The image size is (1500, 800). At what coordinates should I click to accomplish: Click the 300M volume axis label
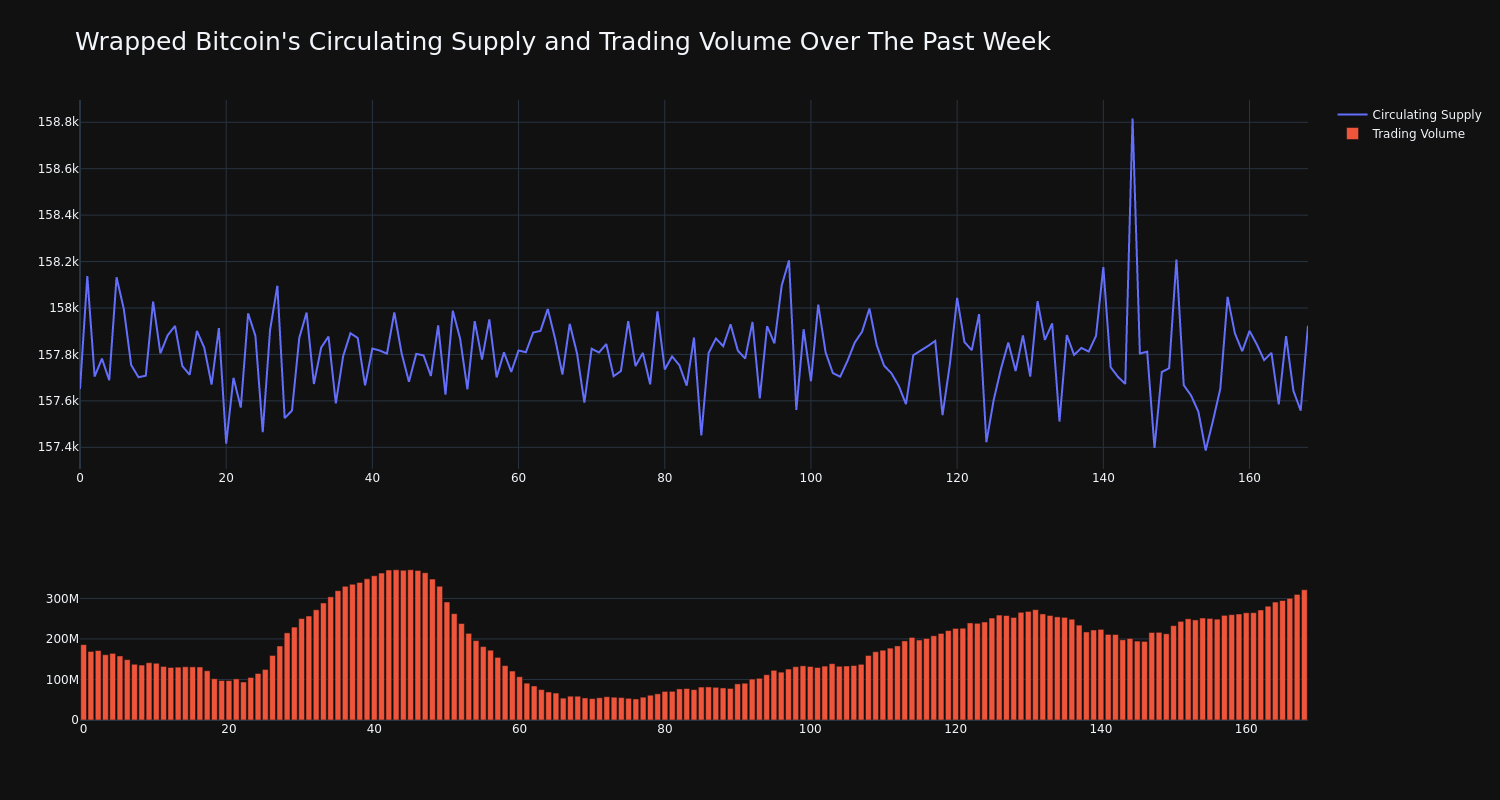(x=61, y=599)
